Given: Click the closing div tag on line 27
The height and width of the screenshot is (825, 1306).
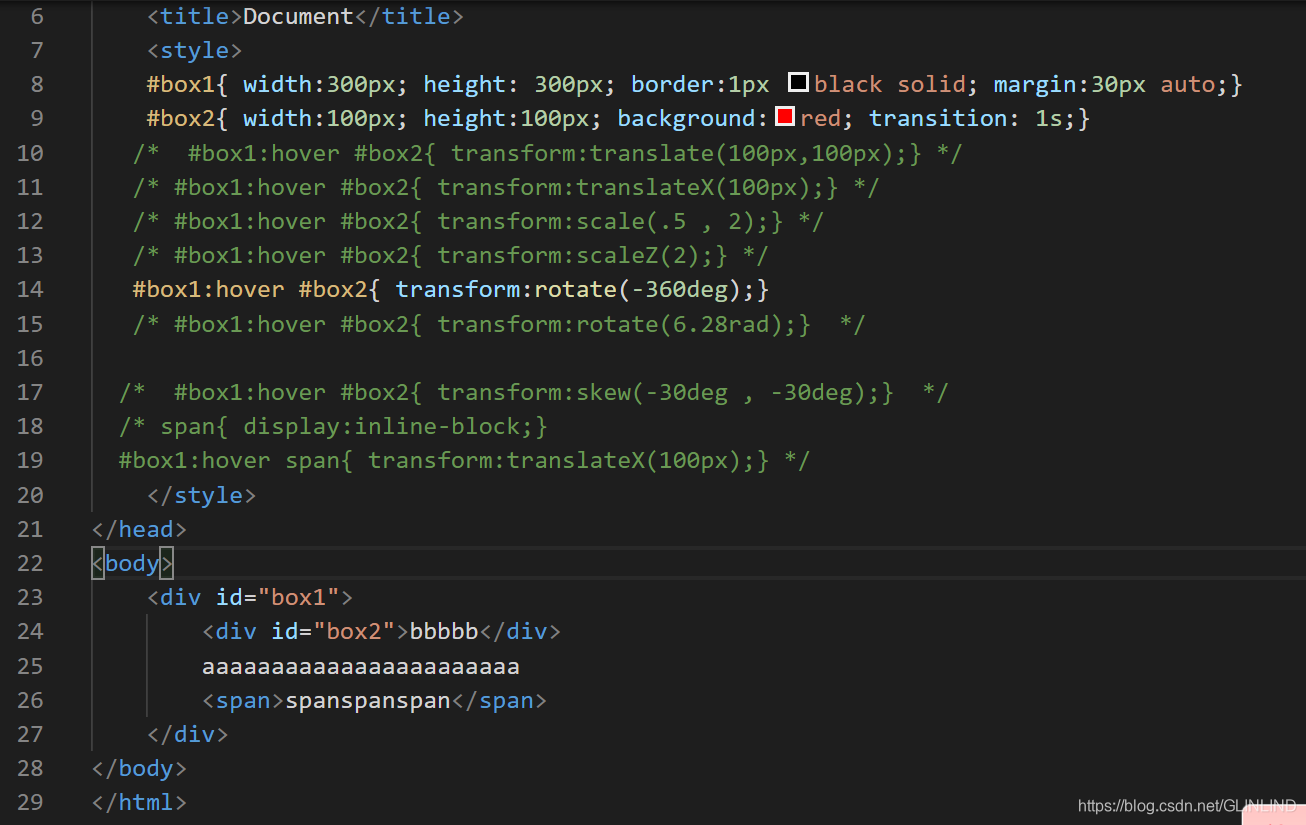Looking at the screenshot, I should (188, 734).
